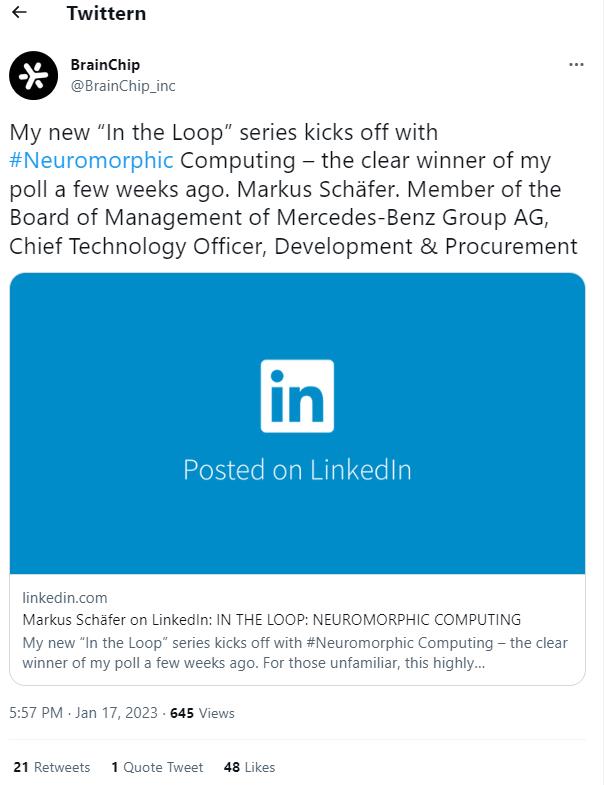The image size is (605, 785).
Task: Click the 'Posted on LinkedIn' caption
Action: coord(297,470)
